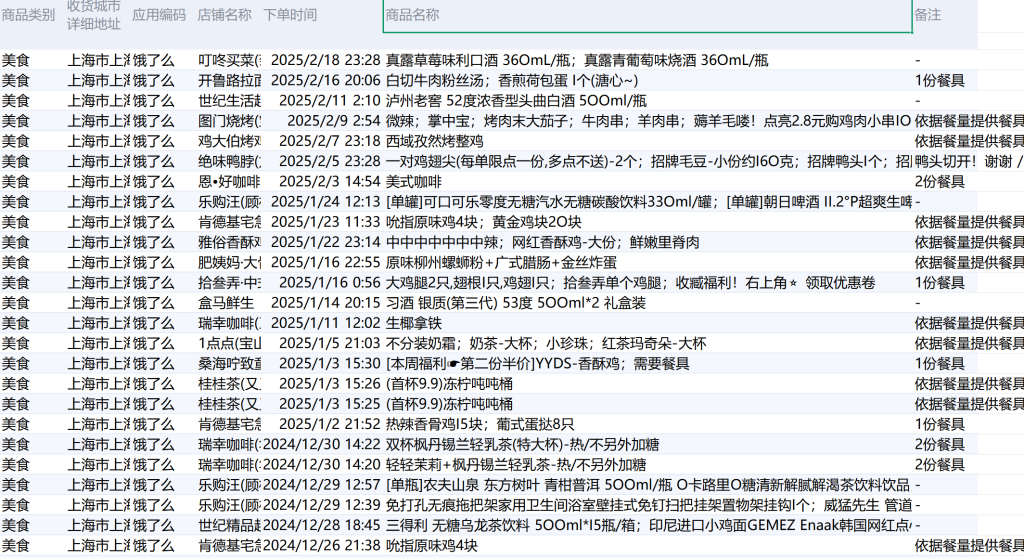Select the 三得利 无糖乌龙茶 product cell
Image resolution: width=1024 pixels, height=558 pixels.
(647, 526)
